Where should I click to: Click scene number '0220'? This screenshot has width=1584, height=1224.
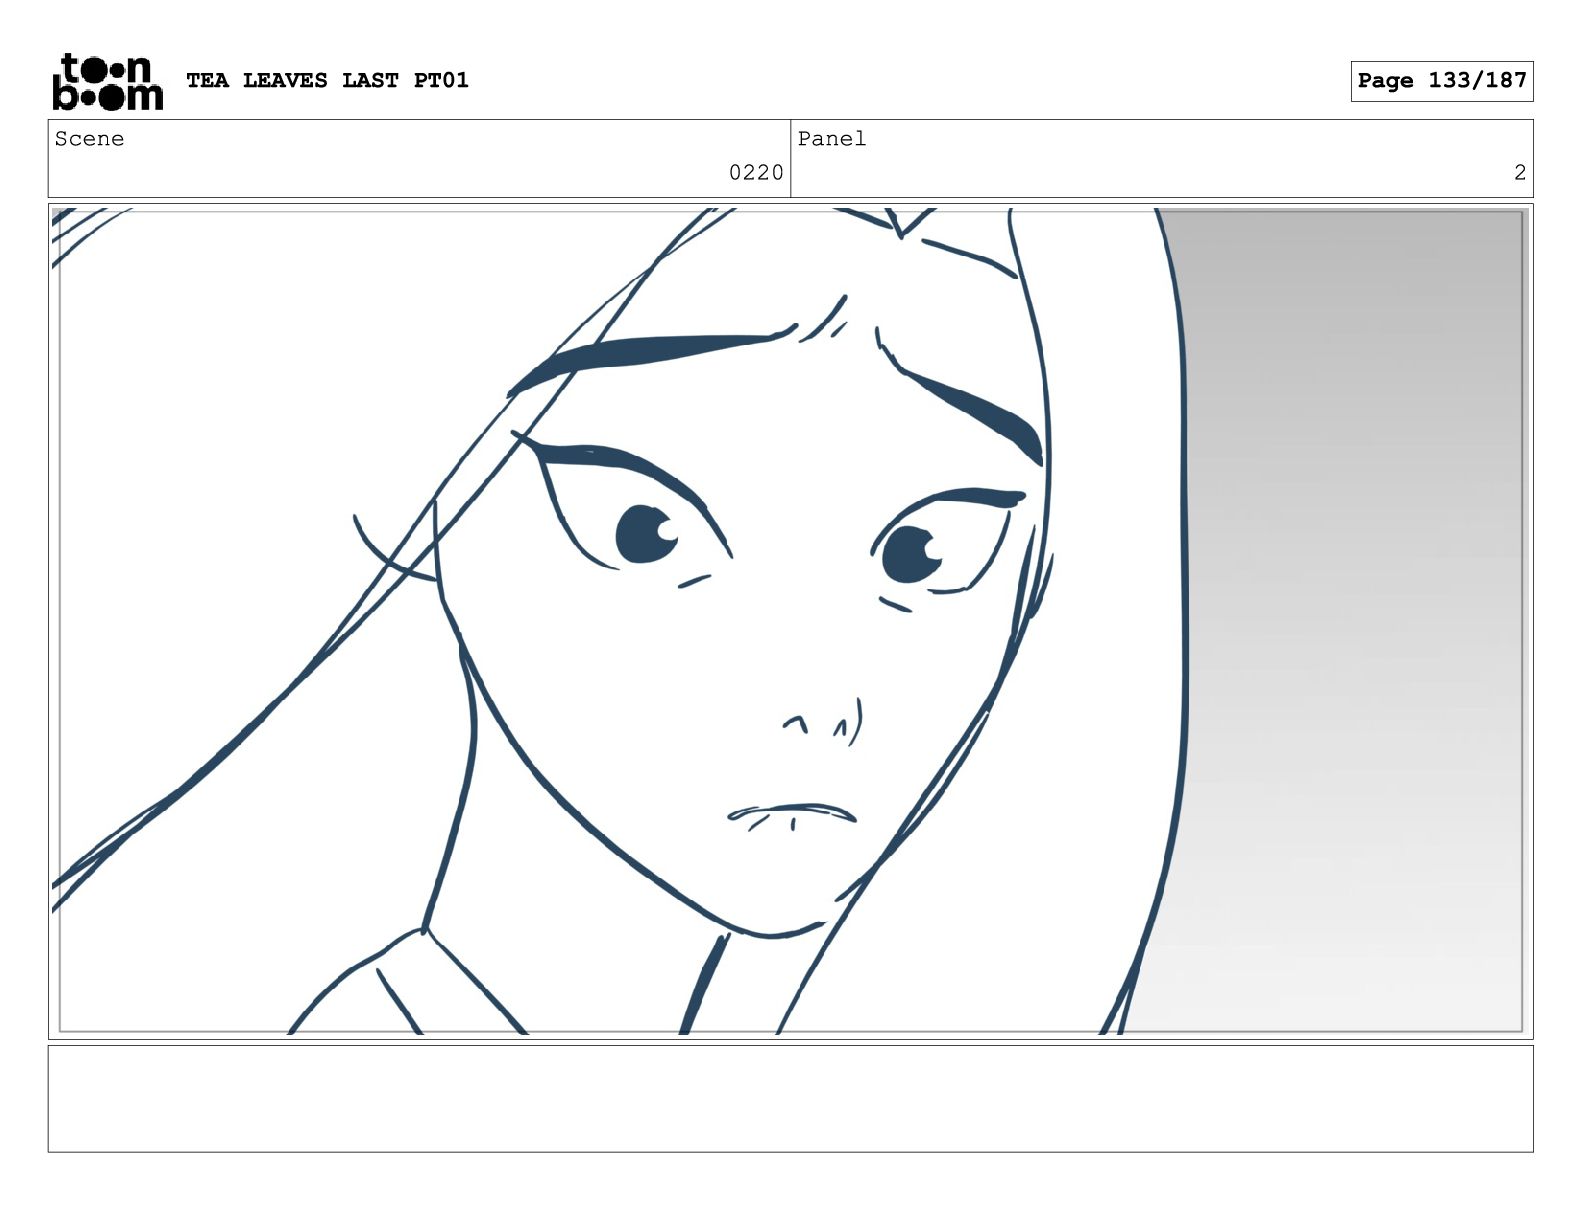click(756, 173)
